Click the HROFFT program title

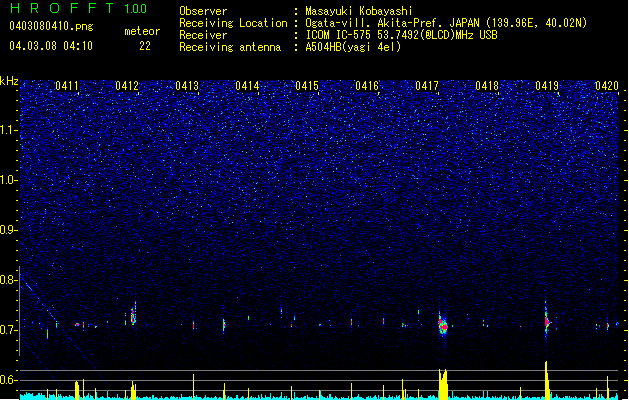point(62,8)
